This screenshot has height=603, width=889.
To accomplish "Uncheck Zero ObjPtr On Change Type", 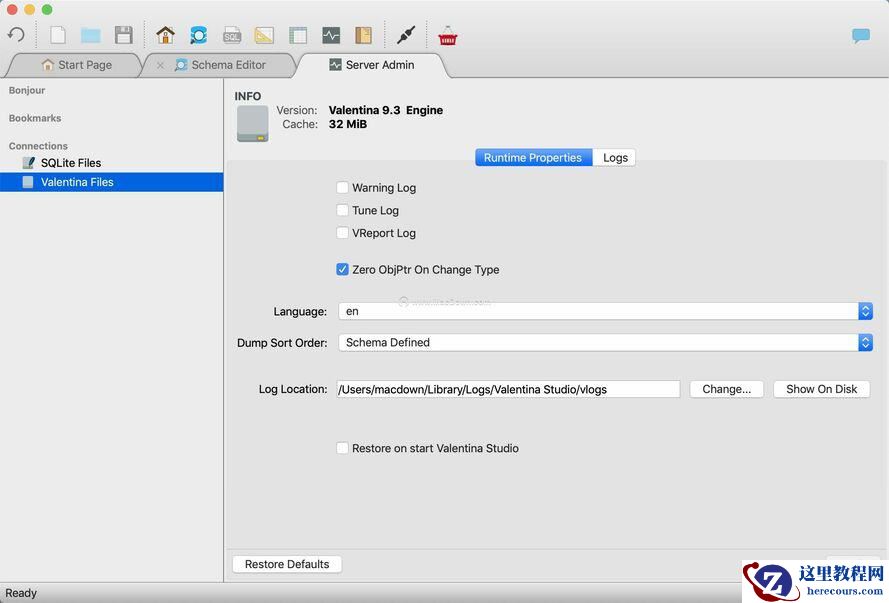I will [x=343, y=270].
